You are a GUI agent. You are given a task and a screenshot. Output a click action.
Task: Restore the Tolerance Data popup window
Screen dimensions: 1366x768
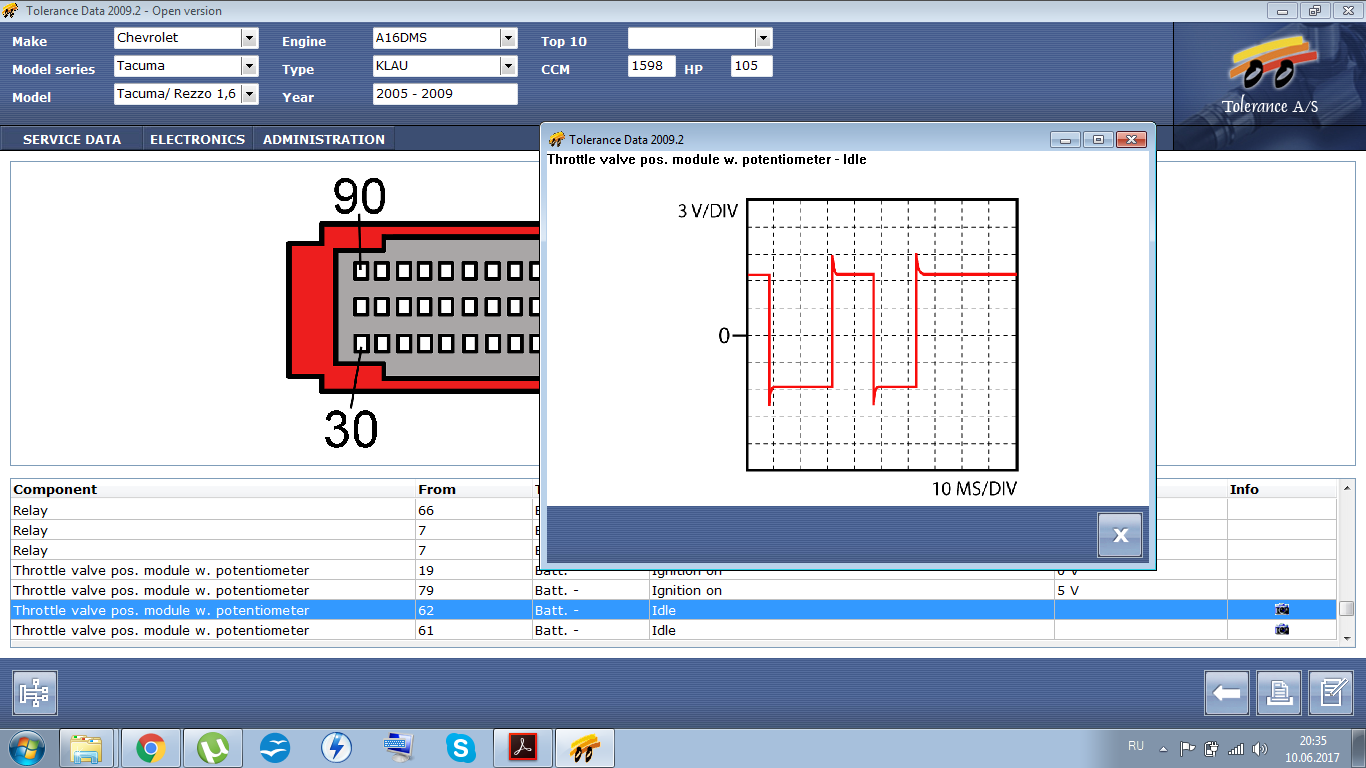[x=1098, y=140]
